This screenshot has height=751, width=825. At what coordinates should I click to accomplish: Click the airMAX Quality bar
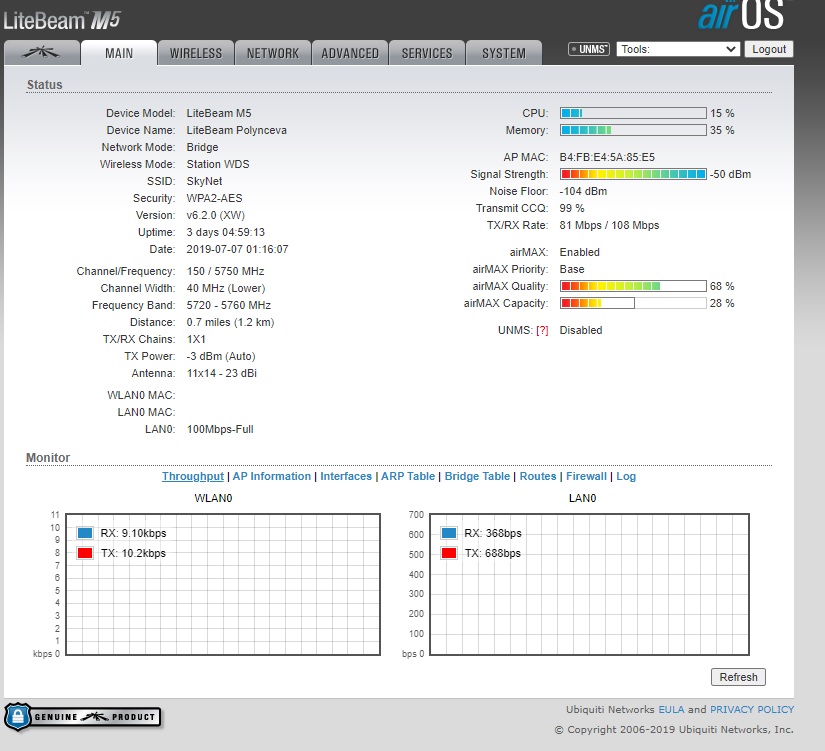click(x=633, y=286)
